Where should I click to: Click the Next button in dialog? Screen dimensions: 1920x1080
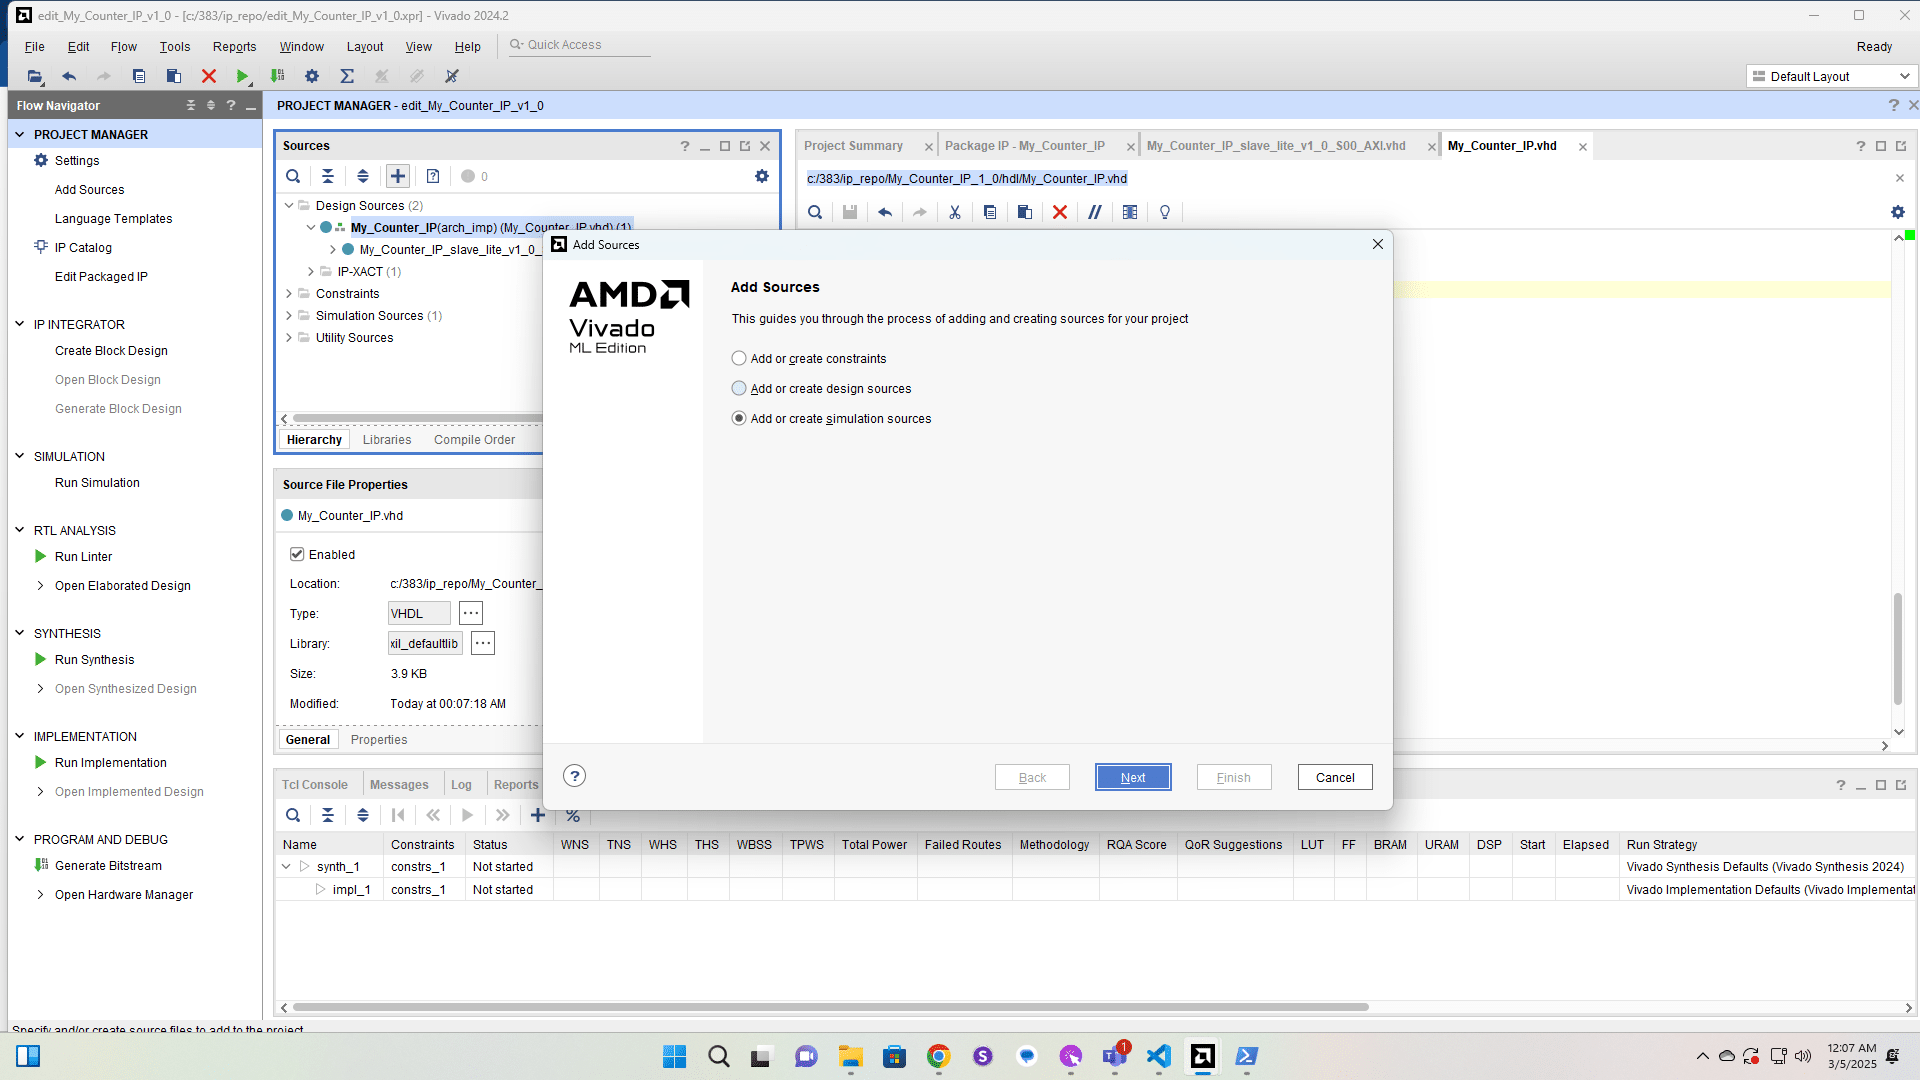(x=1132, y=777)
